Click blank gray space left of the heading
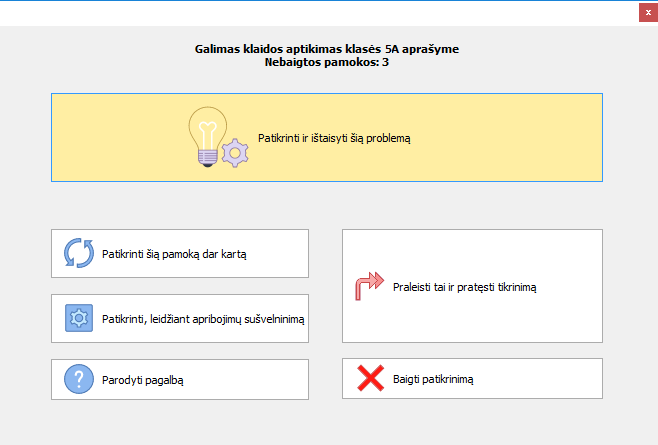The height and width of the screenshot is (445, 658). 90,55
